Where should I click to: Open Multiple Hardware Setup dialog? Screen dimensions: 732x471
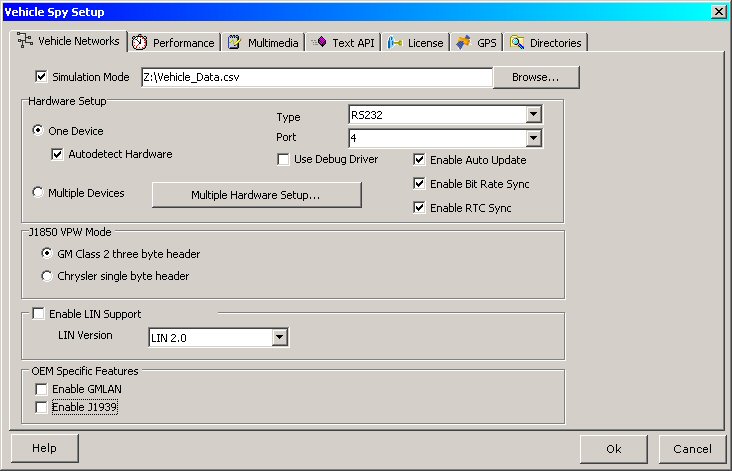coord(256,195)
